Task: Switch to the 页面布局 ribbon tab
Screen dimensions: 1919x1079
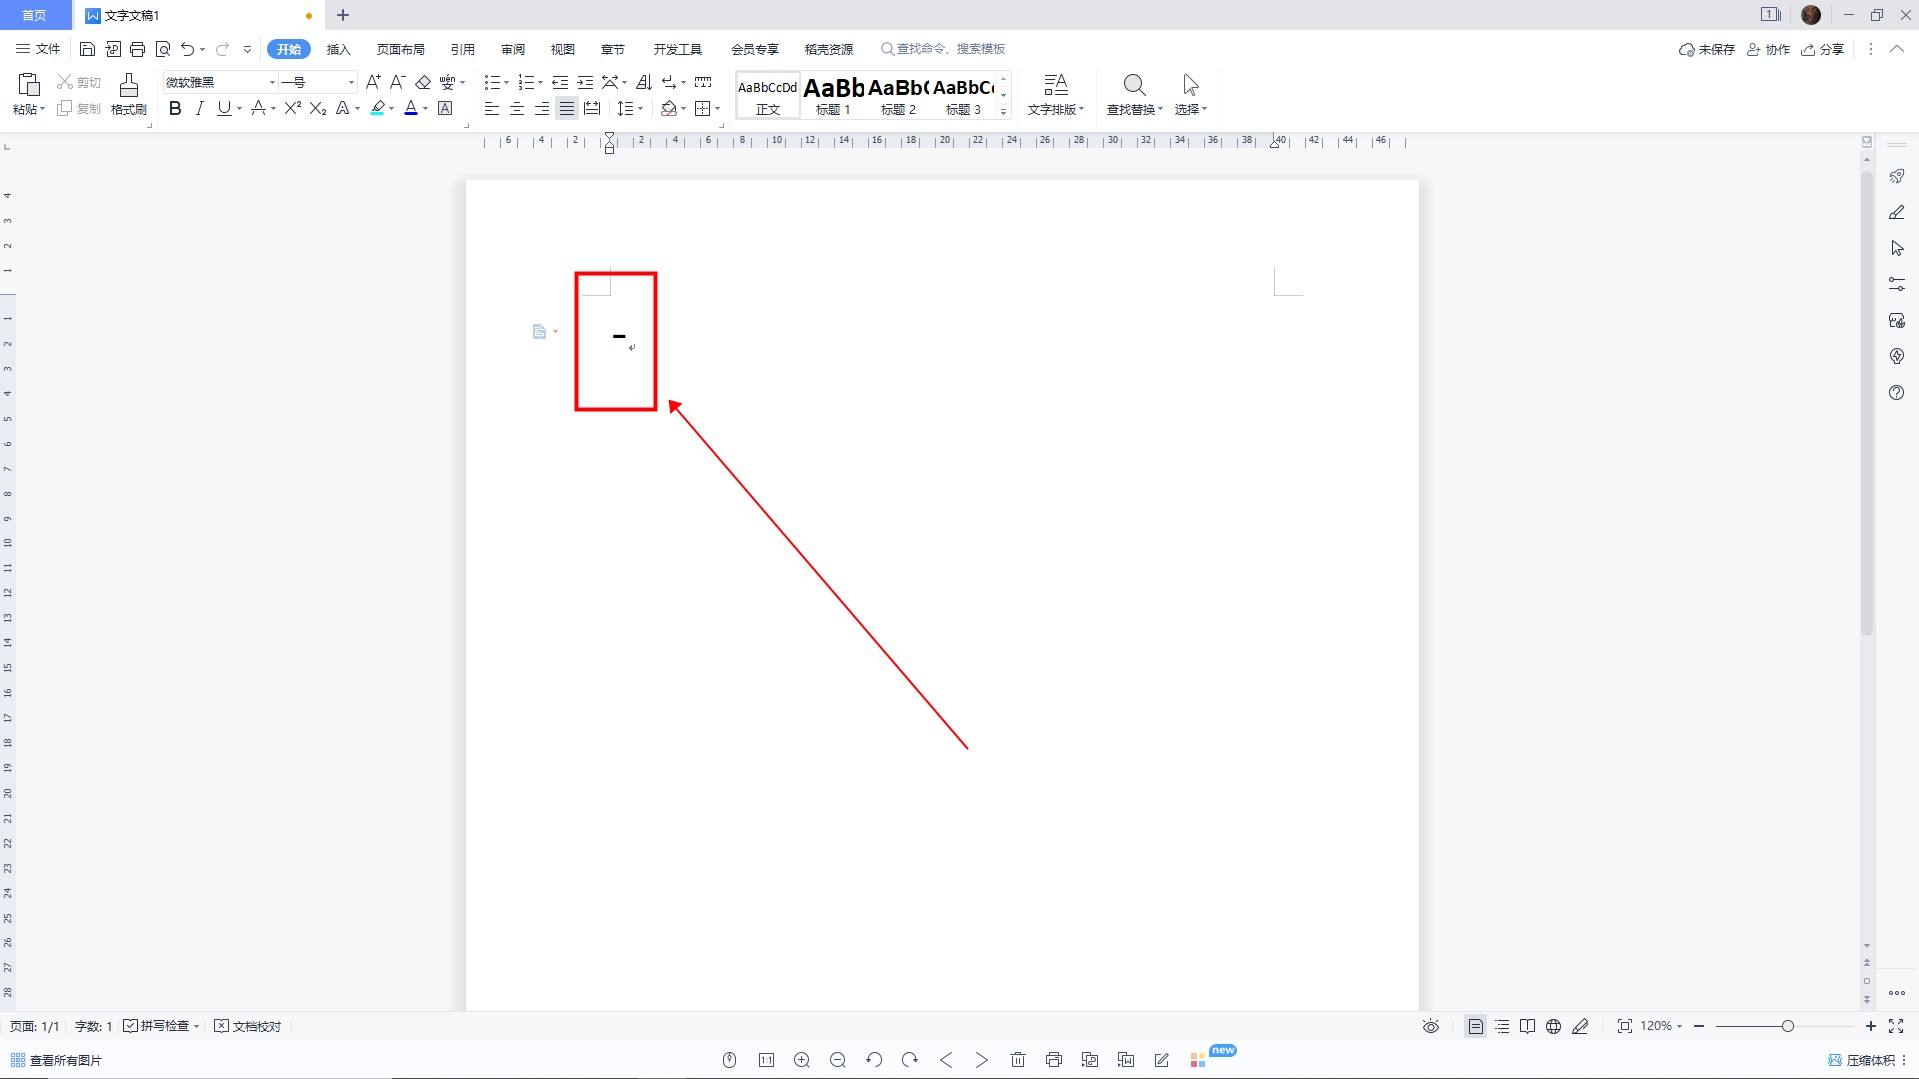Action: [400, 49]
